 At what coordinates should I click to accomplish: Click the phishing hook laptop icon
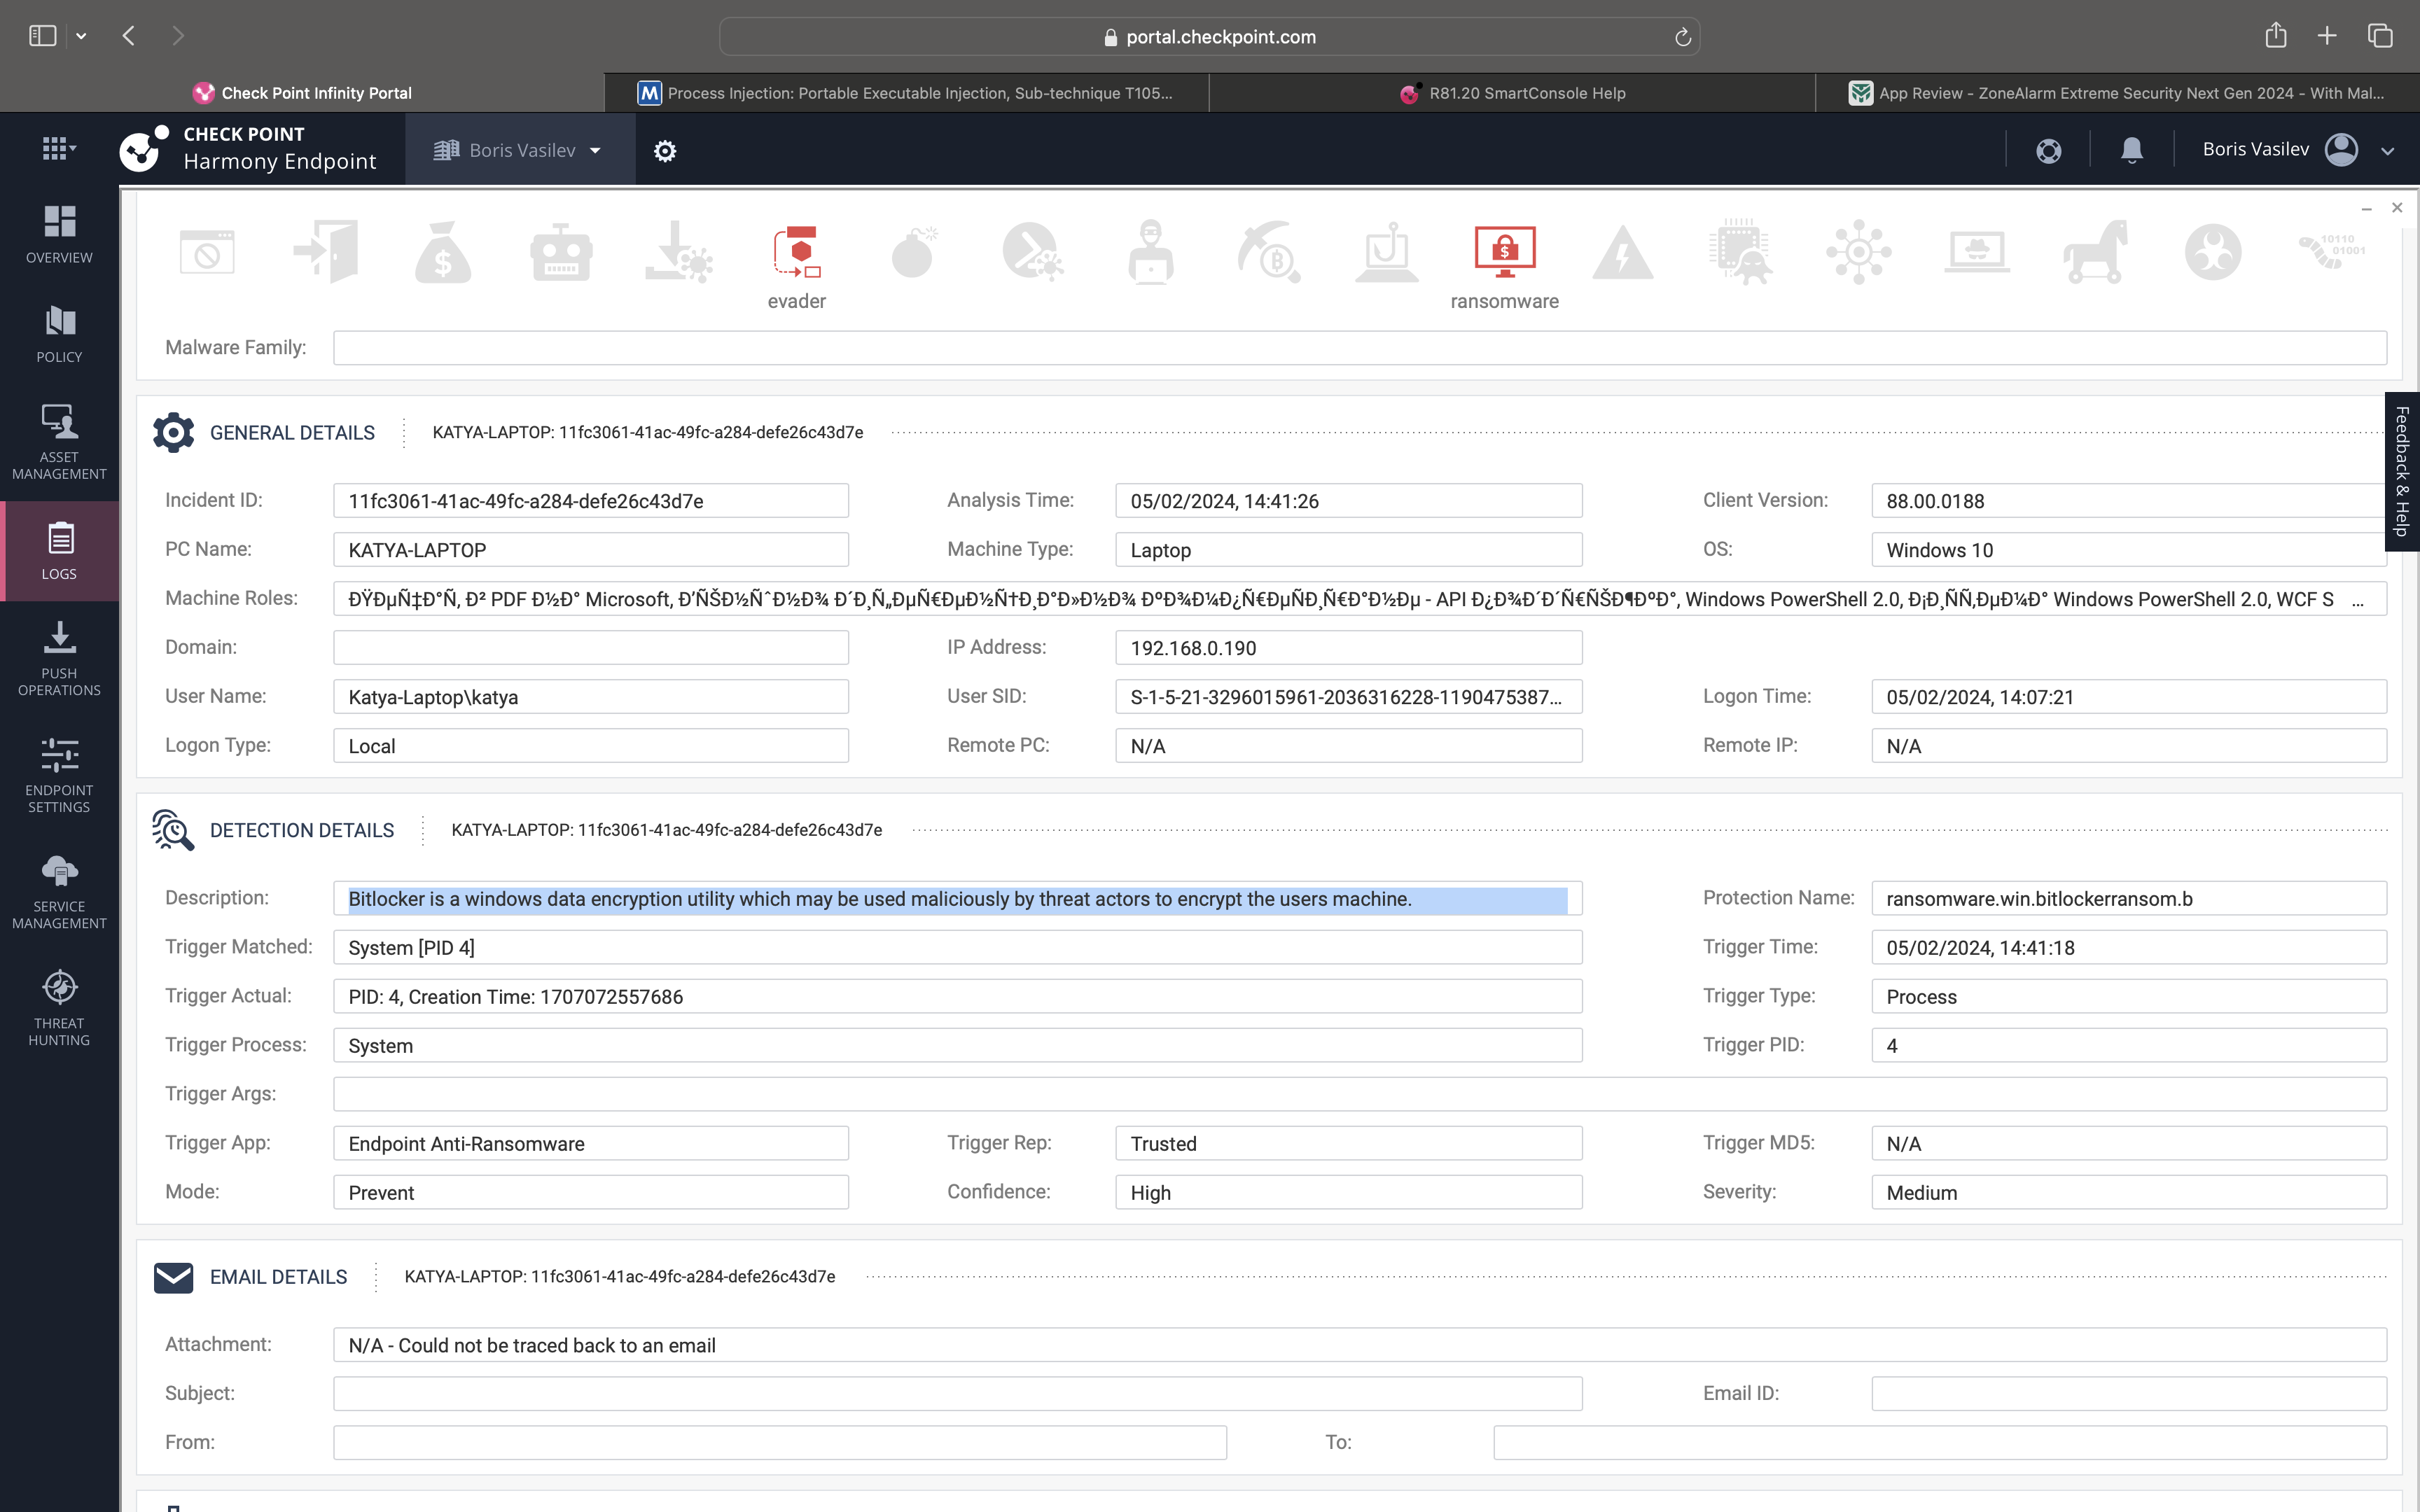click(1387, 252)
